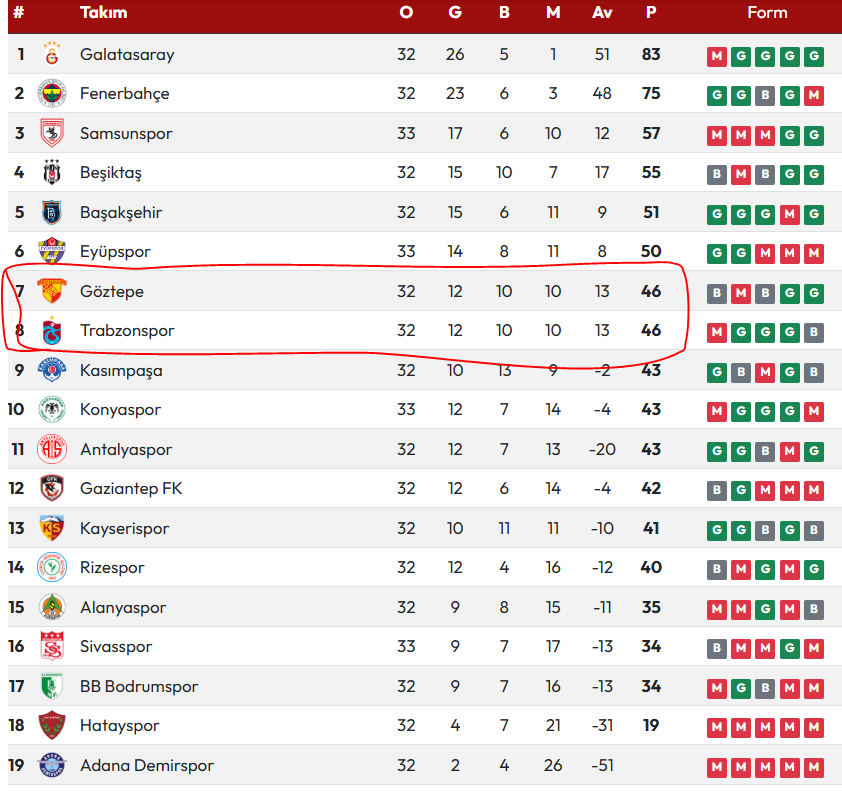The image size is (842, 791).
Task: Select the Adana Demirspor crest
Action: click(x=52, y=765)
